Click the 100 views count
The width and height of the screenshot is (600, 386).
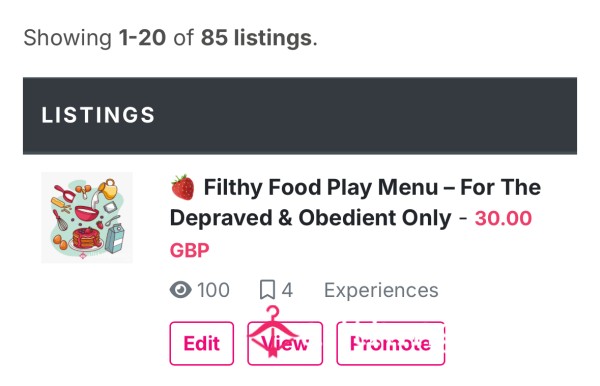(x=214, y=290)
